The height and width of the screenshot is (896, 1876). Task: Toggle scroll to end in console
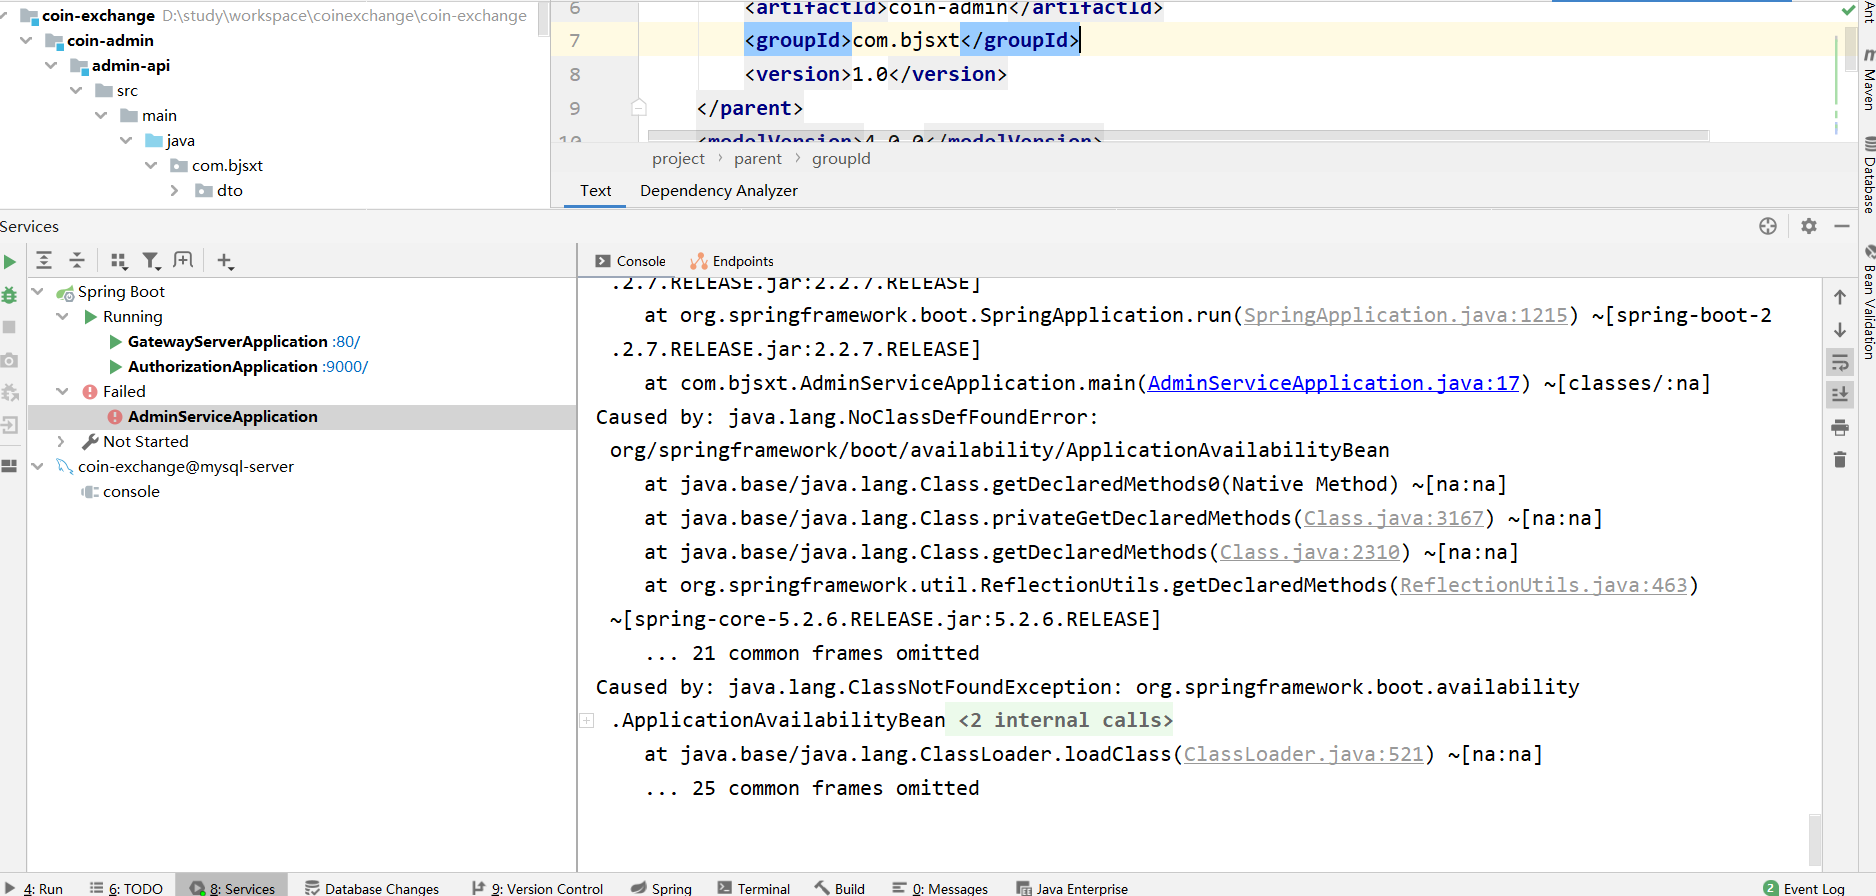(1840, 394)
